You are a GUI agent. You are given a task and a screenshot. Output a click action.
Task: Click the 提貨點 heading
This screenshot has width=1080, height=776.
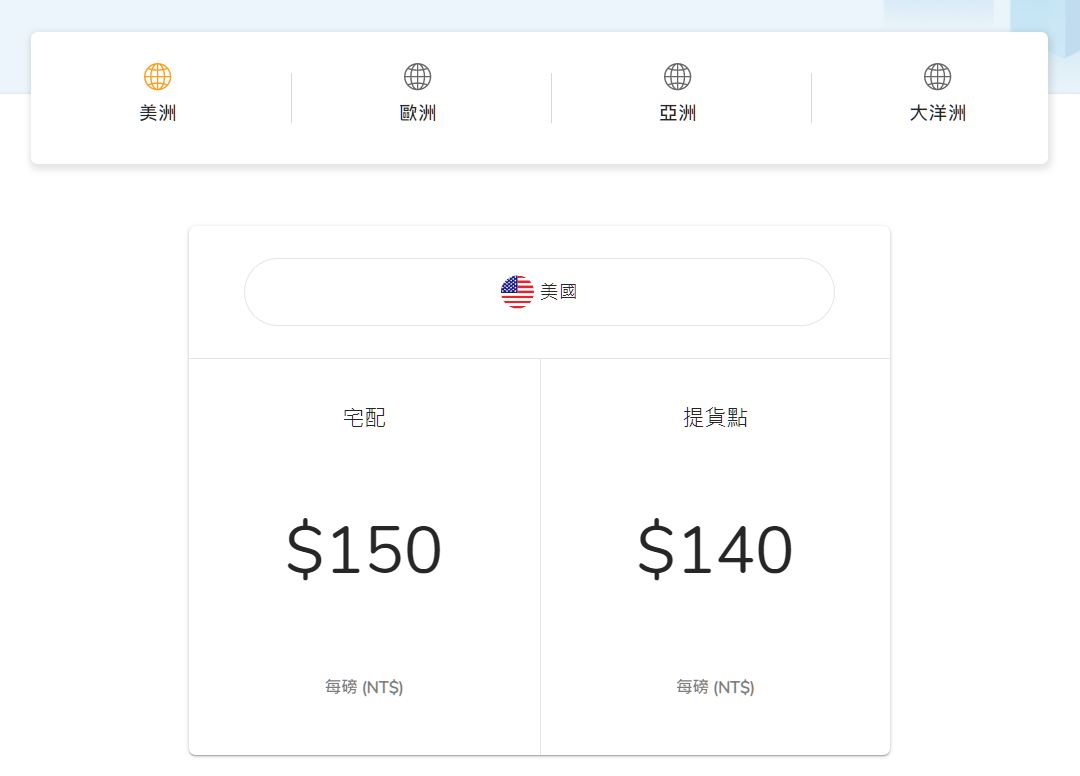[x=715, y=418]
